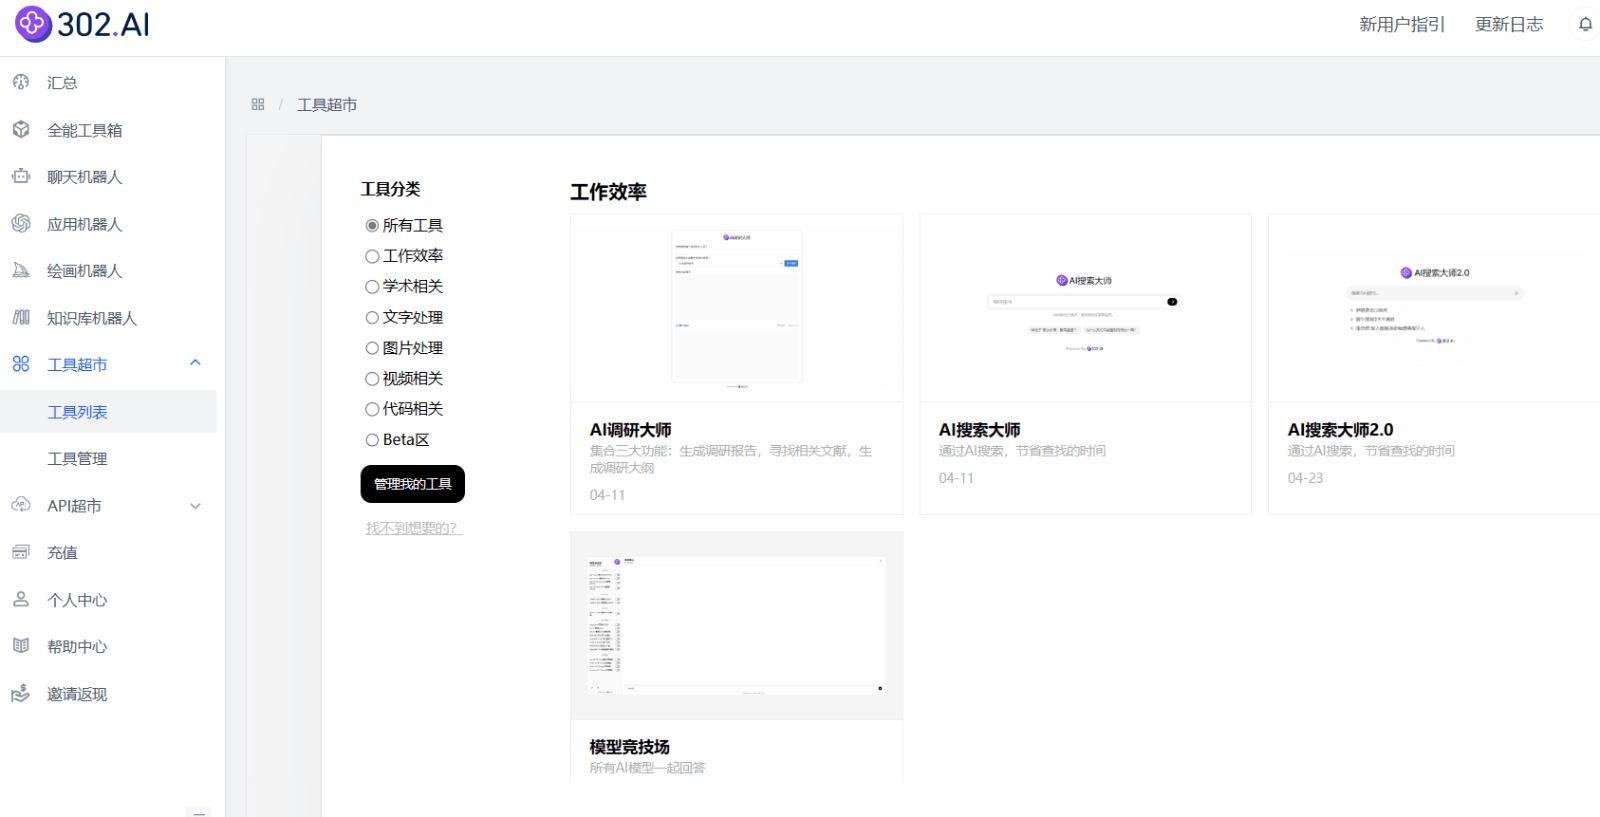Click the 04-23 date text

(x=1305, y=478)
